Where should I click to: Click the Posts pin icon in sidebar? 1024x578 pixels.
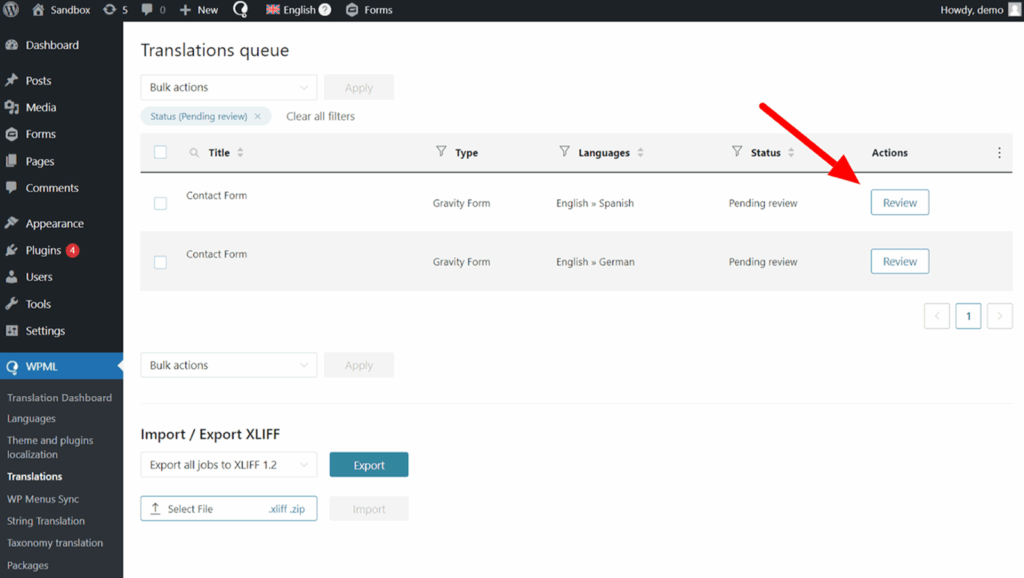pos(12,80)
